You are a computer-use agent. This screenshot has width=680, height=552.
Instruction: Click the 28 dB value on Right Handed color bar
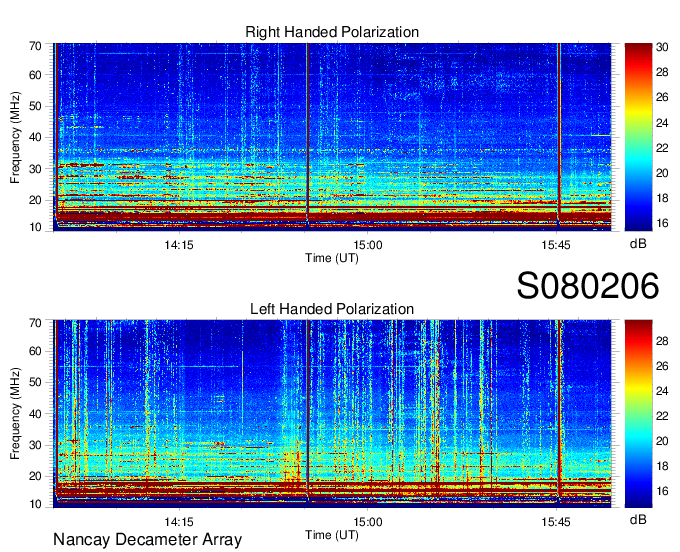663,72
